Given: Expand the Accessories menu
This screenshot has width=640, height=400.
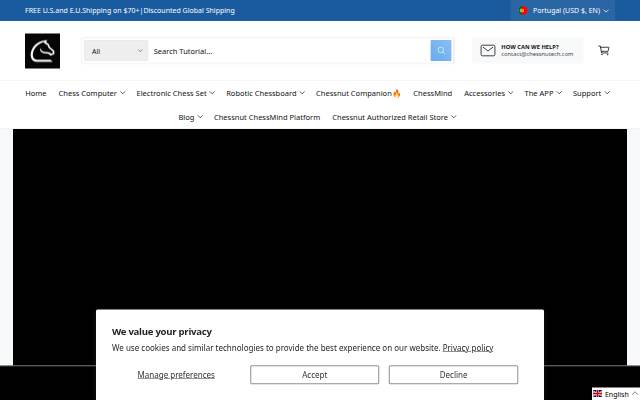Looking at the screenshot, I should click(x=489, y=93).
